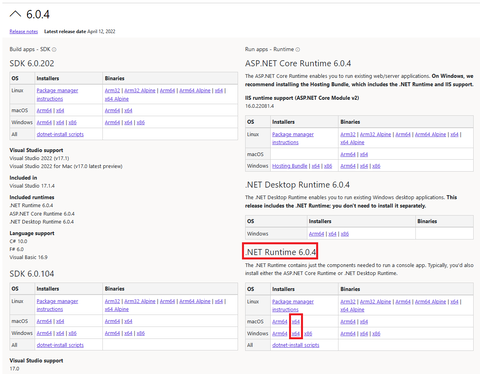
Task: Download .NET Runtime 6.0.4 macOS x64 installer
Action: pos(296,322)
